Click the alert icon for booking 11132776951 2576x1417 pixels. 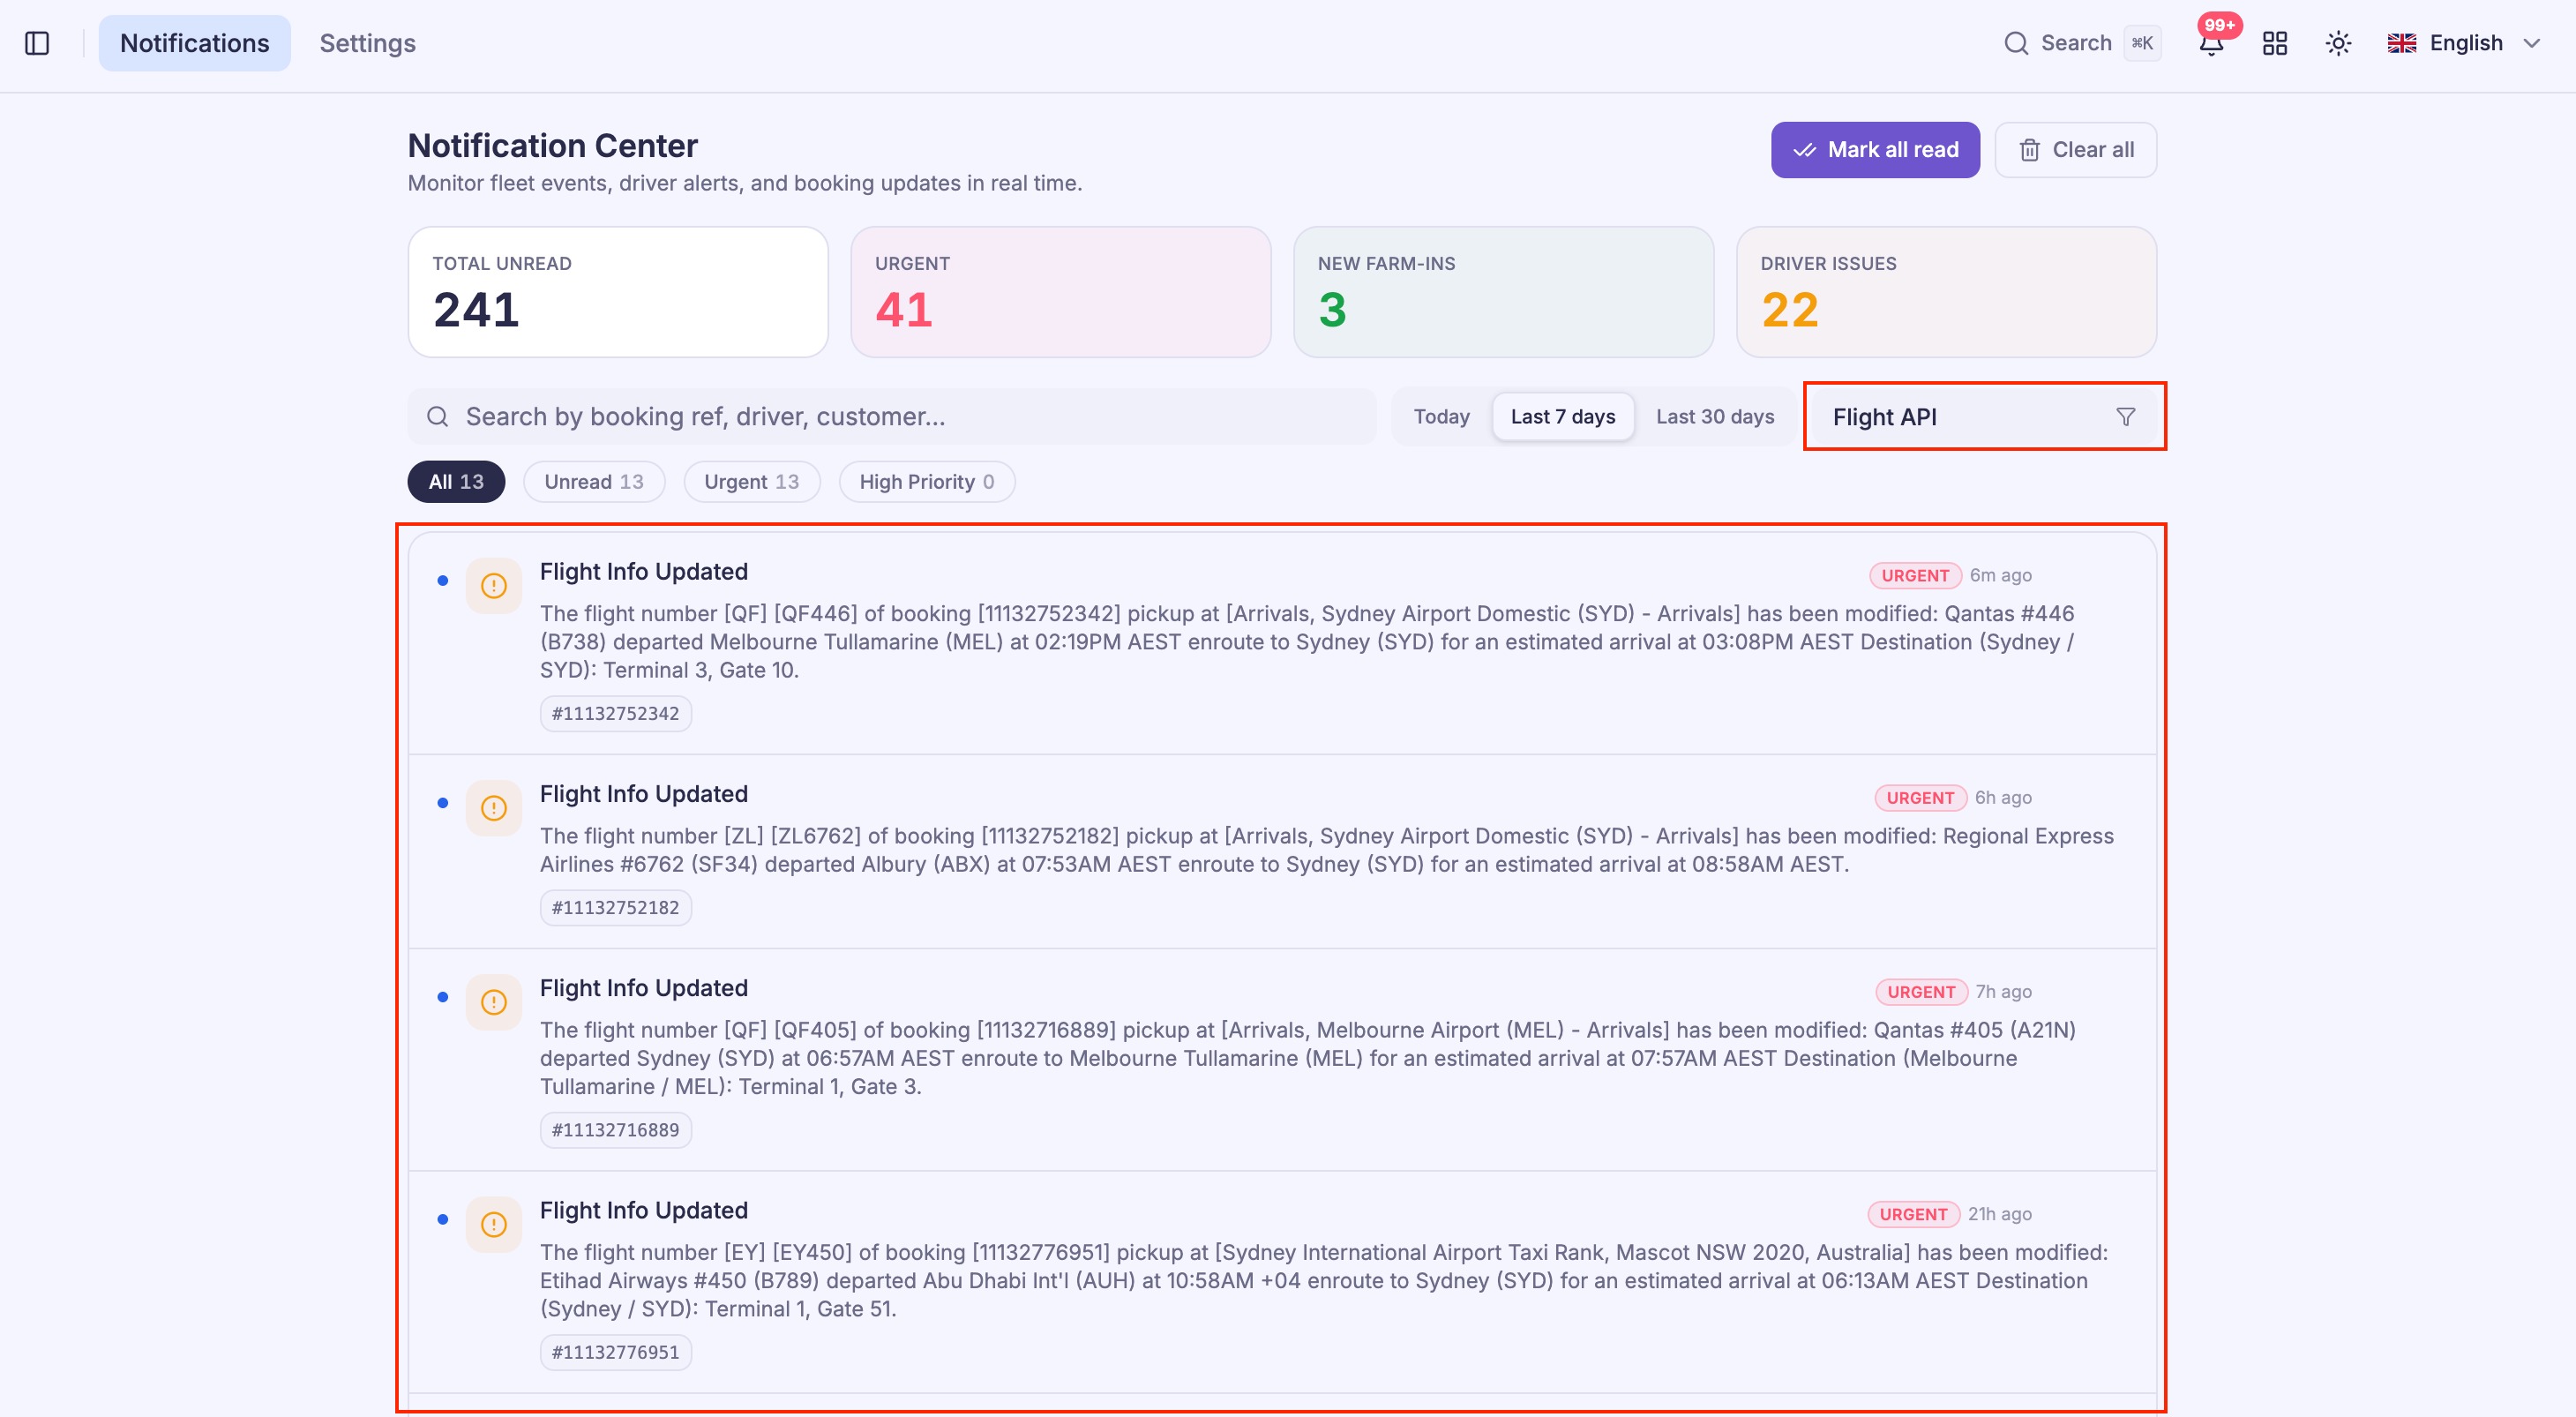tap(494, 1224)
